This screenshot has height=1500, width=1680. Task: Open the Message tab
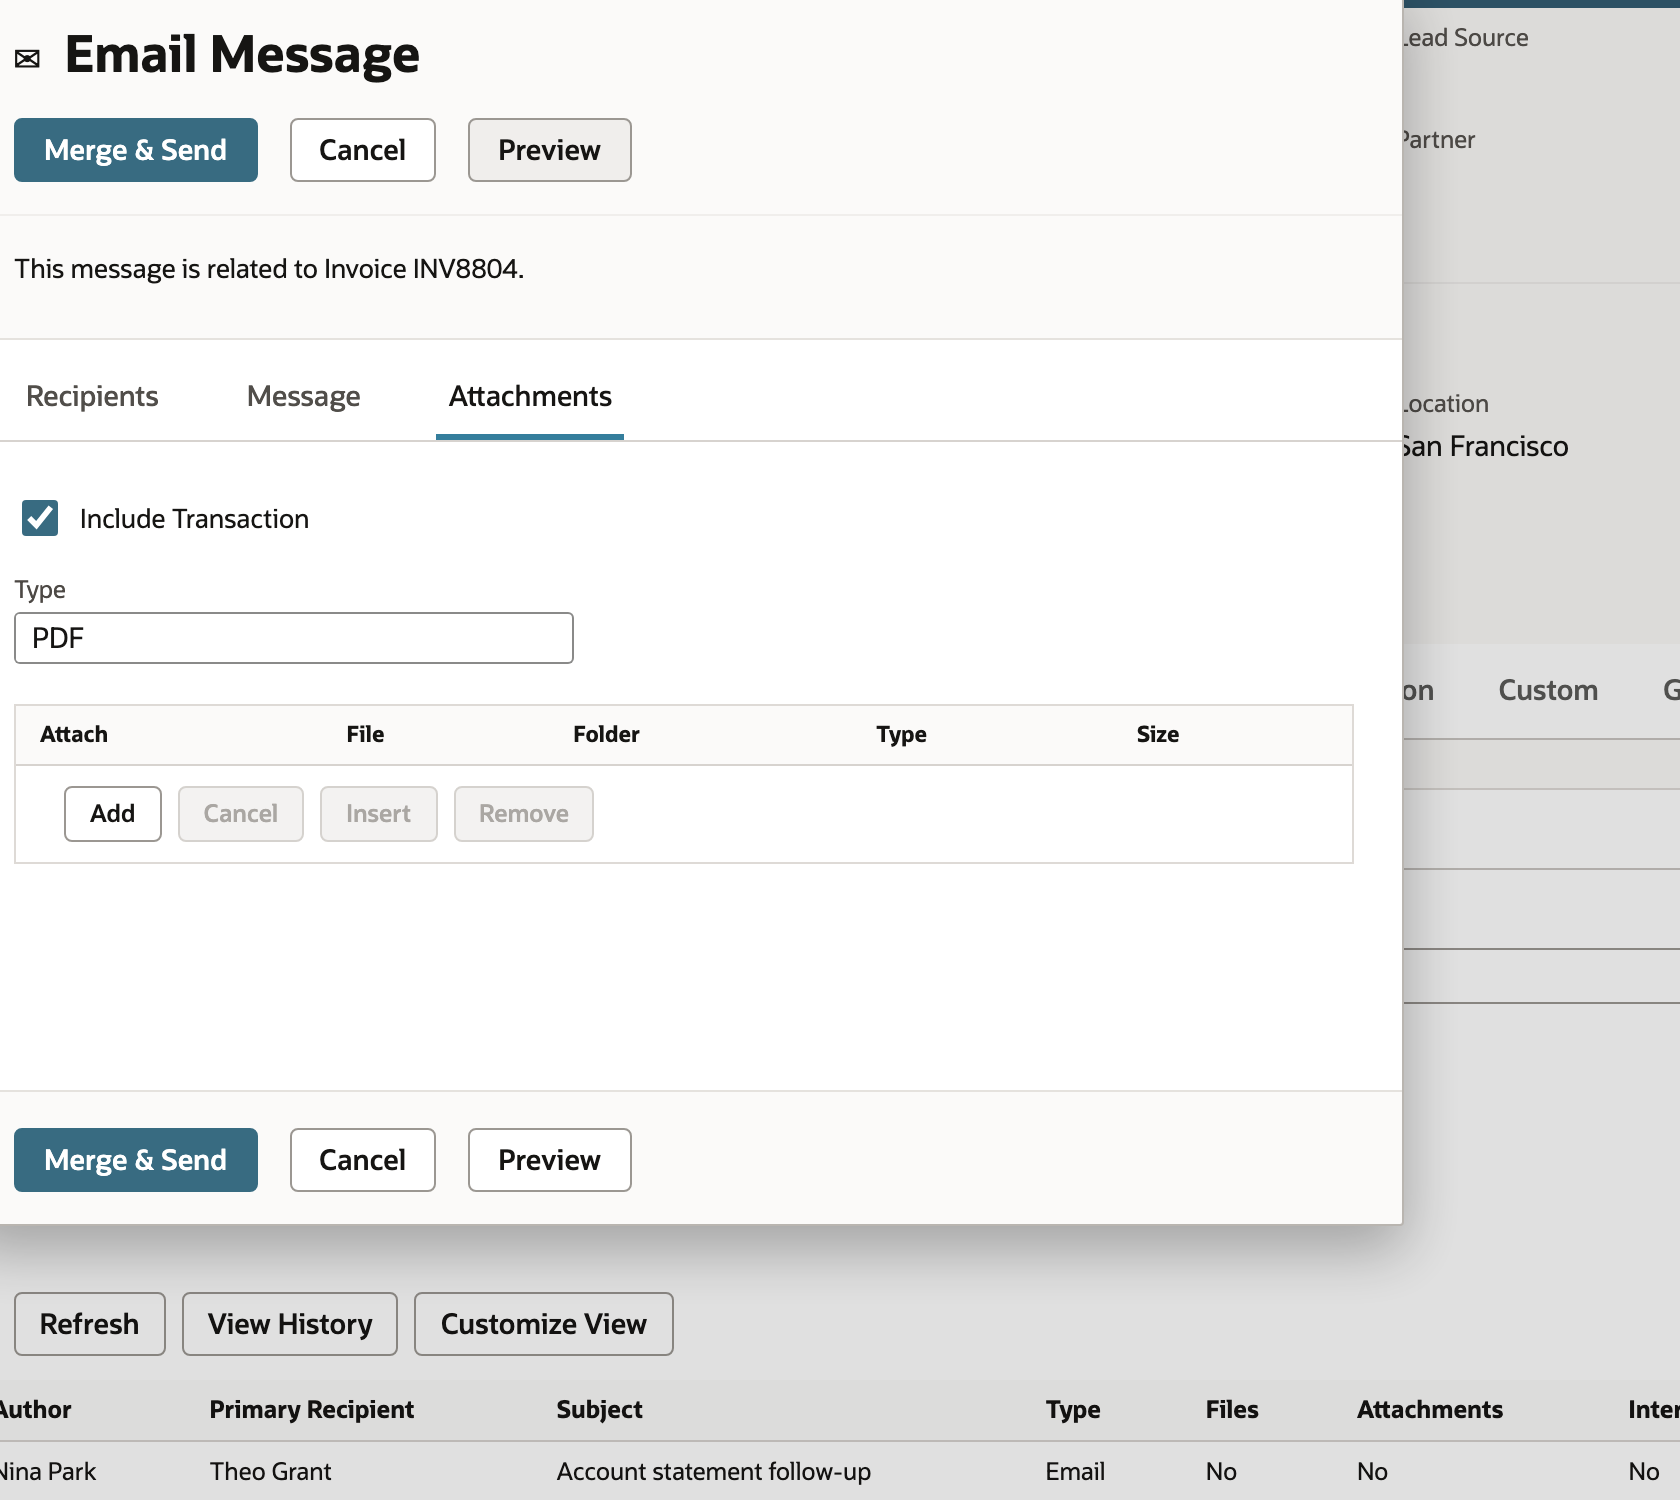point(303,396)
